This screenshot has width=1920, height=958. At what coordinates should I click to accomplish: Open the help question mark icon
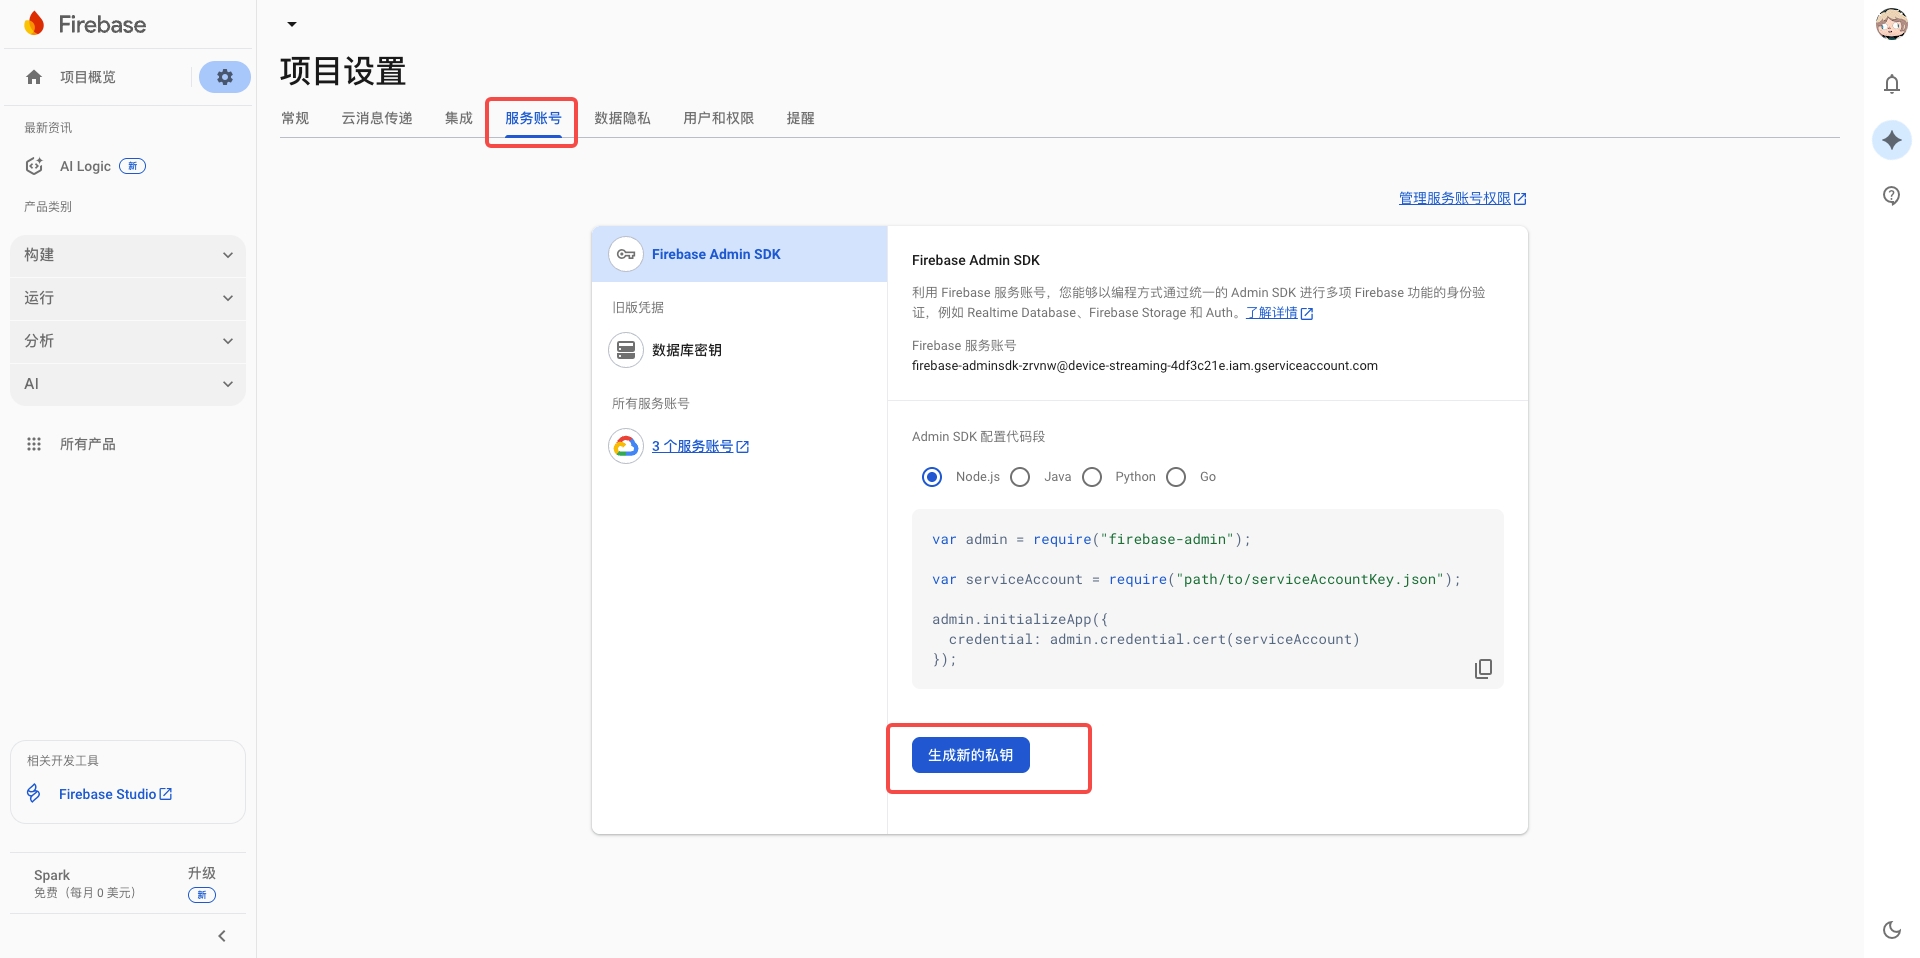pyautogui.click(x=1891, y=195)
